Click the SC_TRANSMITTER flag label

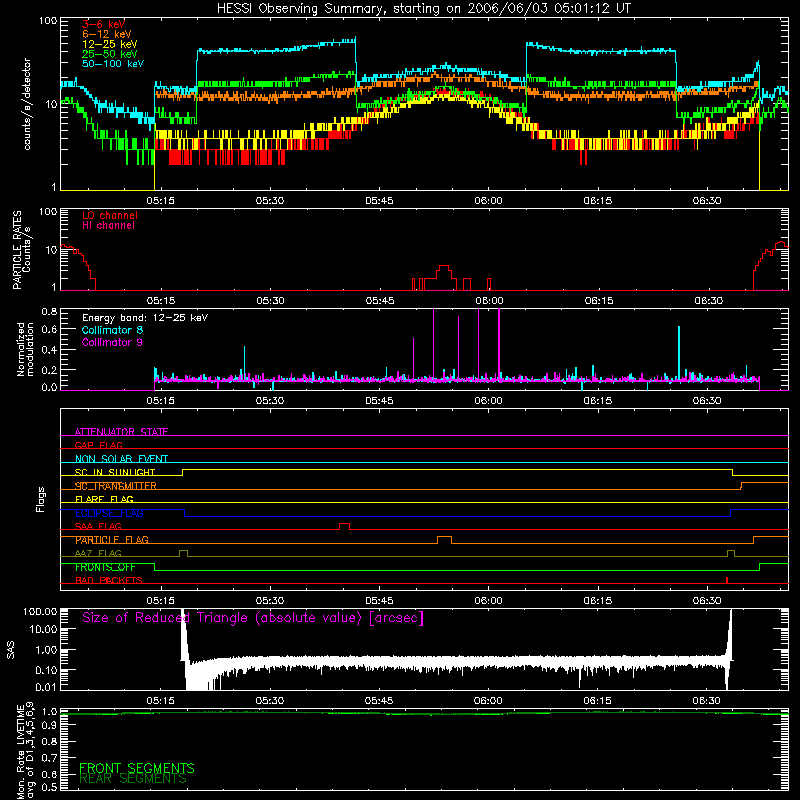pos(116,486)
